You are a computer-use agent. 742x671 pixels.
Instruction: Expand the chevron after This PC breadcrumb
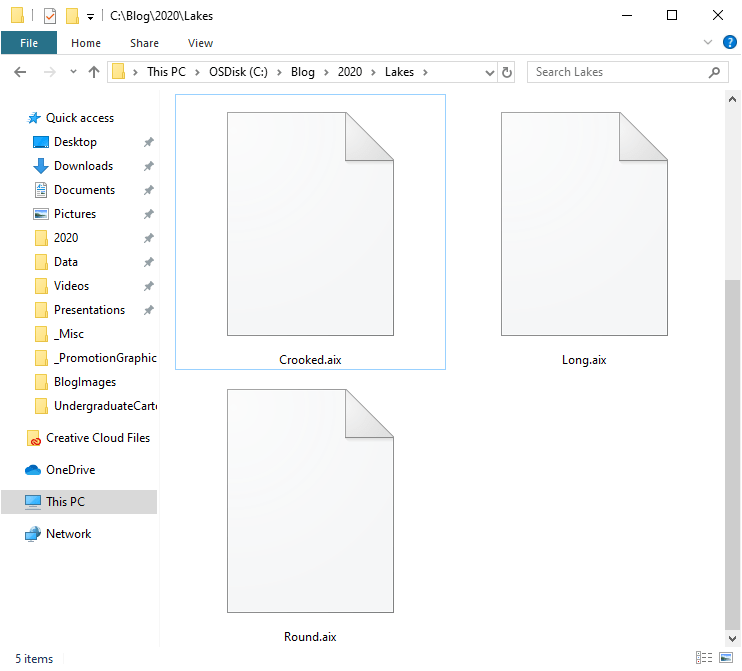click(197, 72)
